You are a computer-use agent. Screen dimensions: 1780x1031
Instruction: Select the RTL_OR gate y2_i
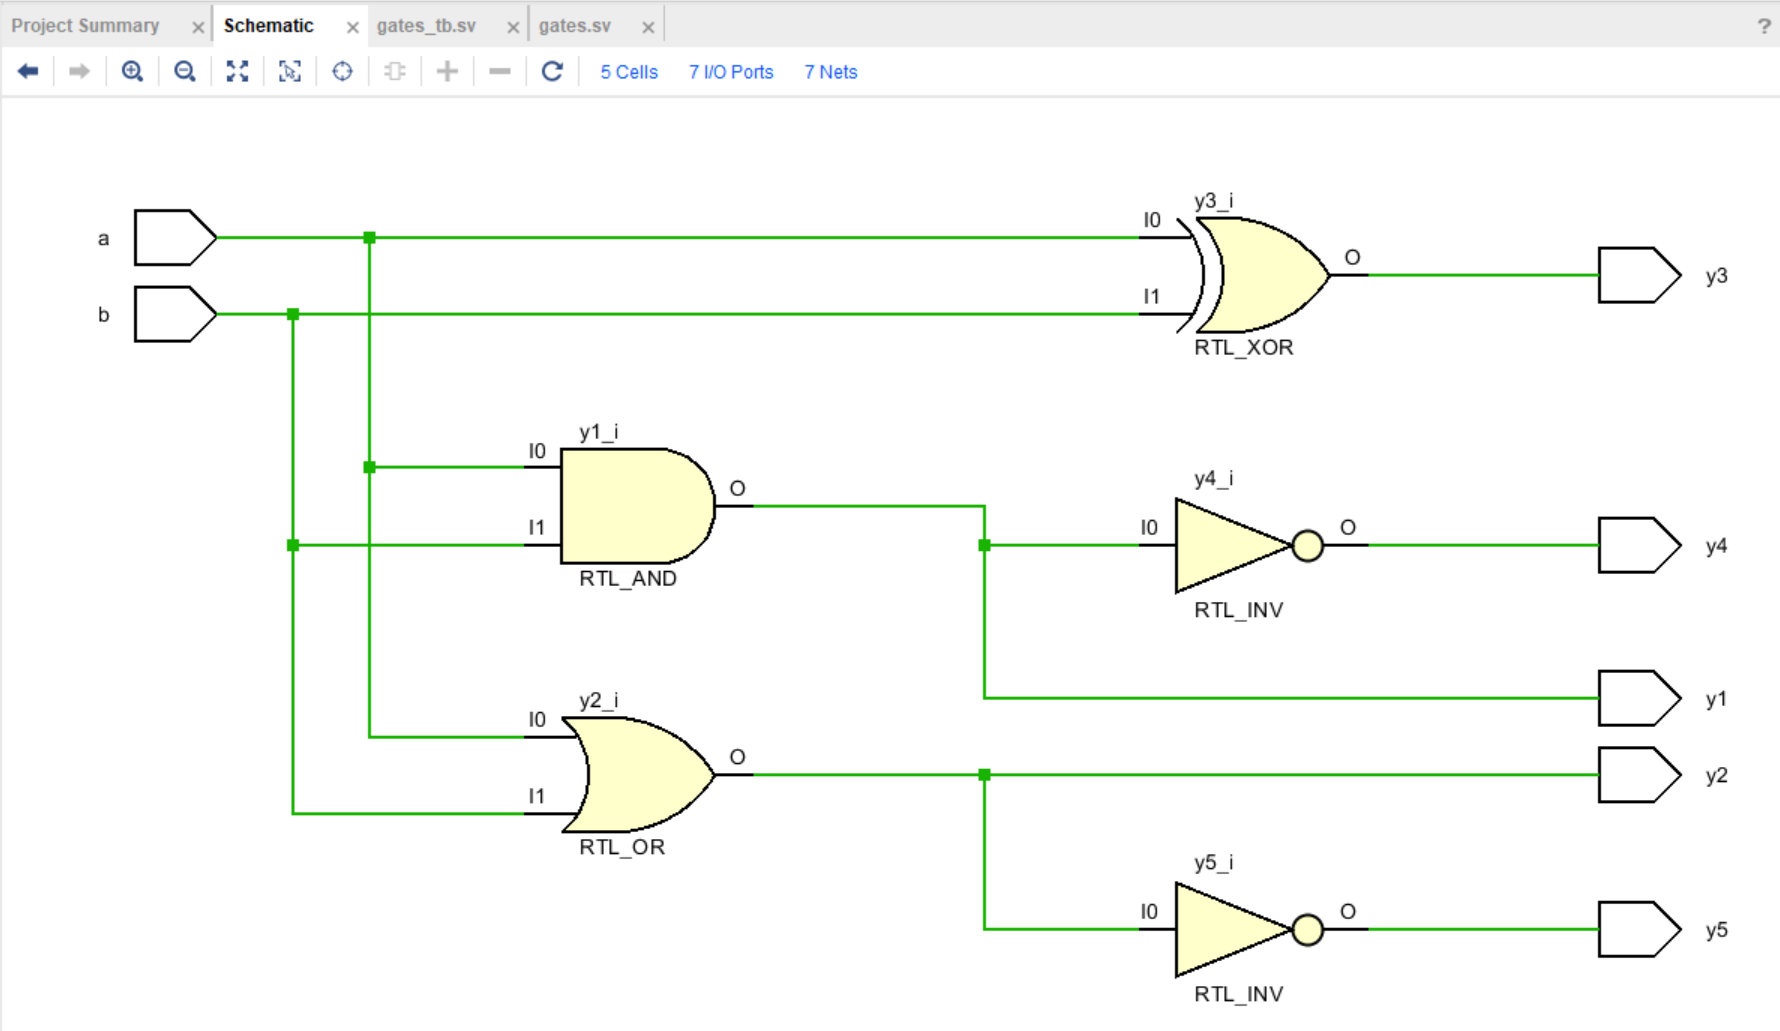coord(638,775)
